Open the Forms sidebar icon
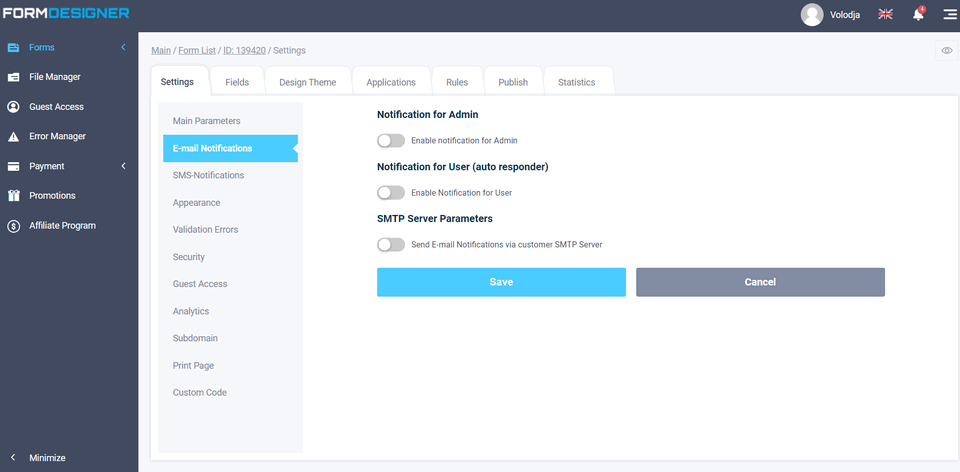The image size is (960, 472). pos(13,47)
